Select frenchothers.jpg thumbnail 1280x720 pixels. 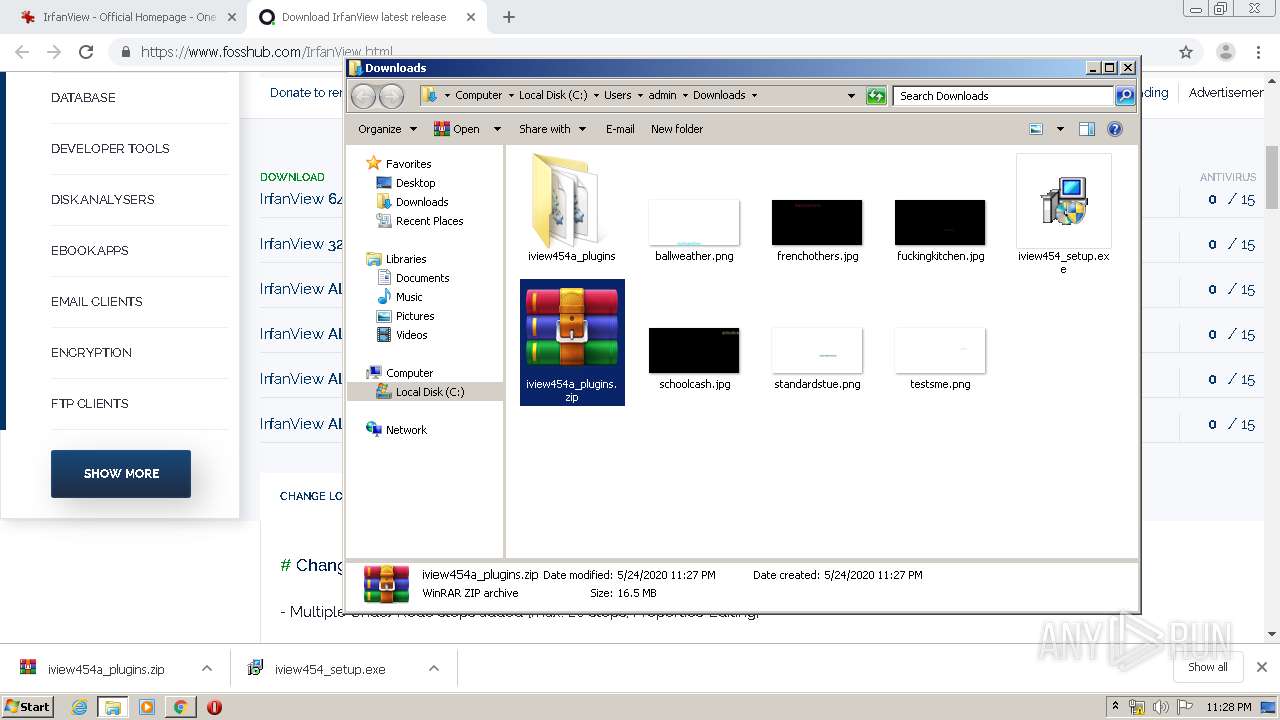click(817, 222)
